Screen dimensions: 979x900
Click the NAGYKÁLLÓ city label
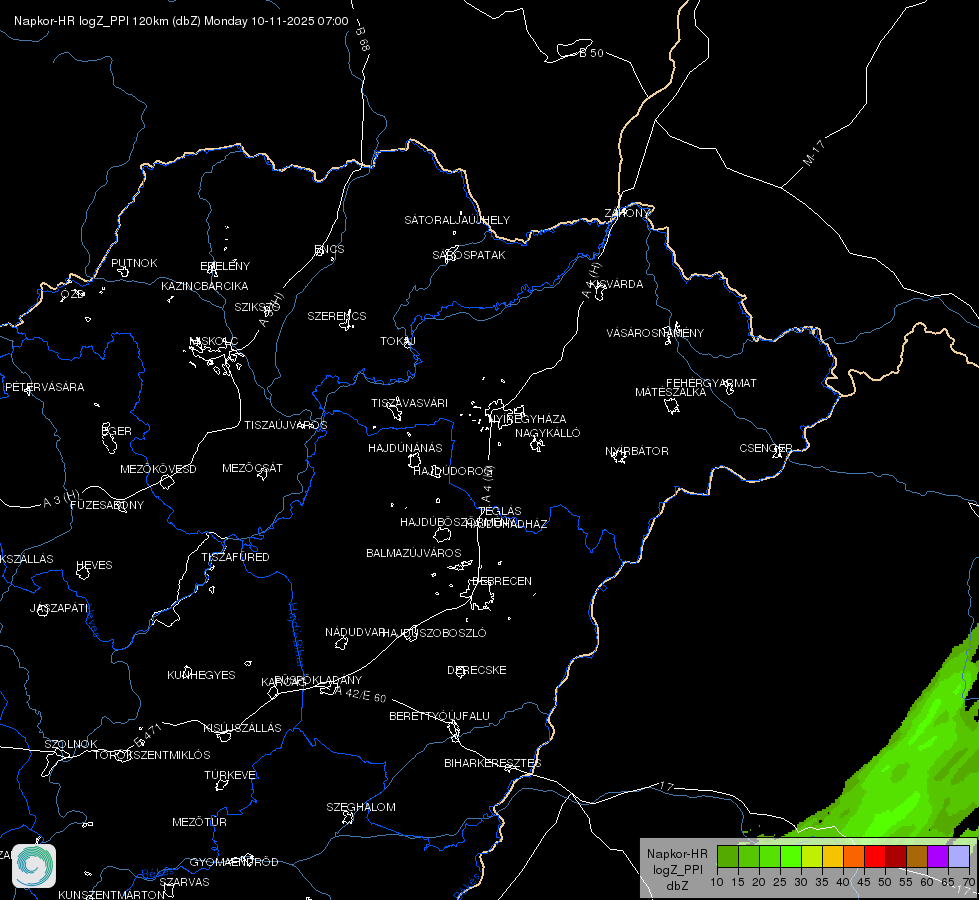pos(548,433)
